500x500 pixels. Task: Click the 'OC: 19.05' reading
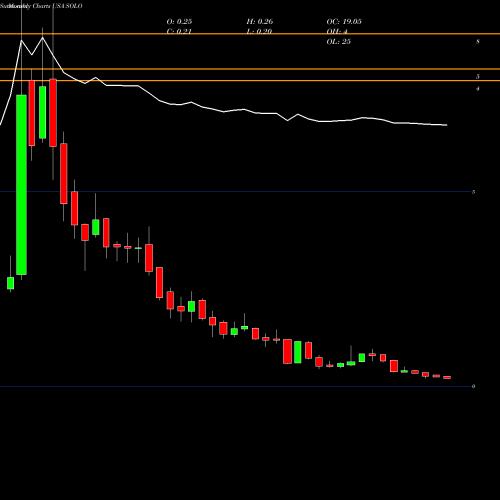click(344, 21)
